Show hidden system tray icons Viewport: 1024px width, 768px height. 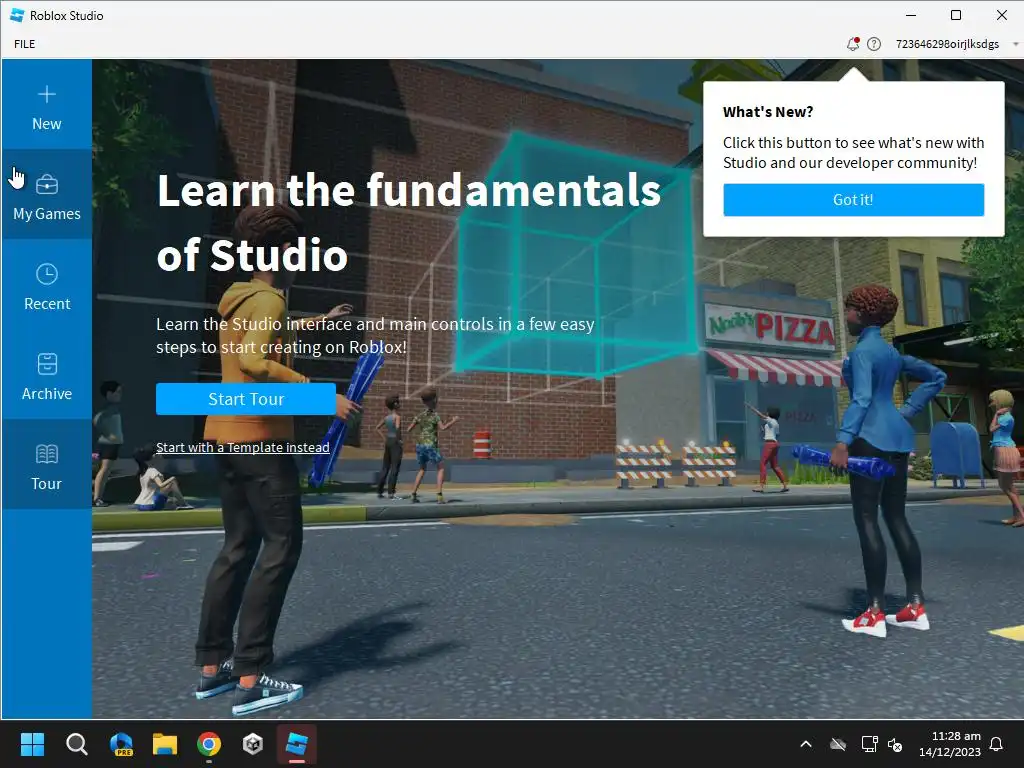coord(806,744)
